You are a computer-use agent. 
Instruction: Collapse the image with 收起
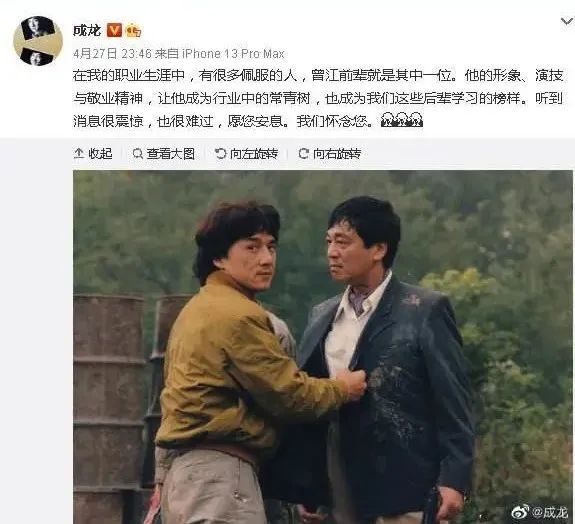click(x=93, y=154)
